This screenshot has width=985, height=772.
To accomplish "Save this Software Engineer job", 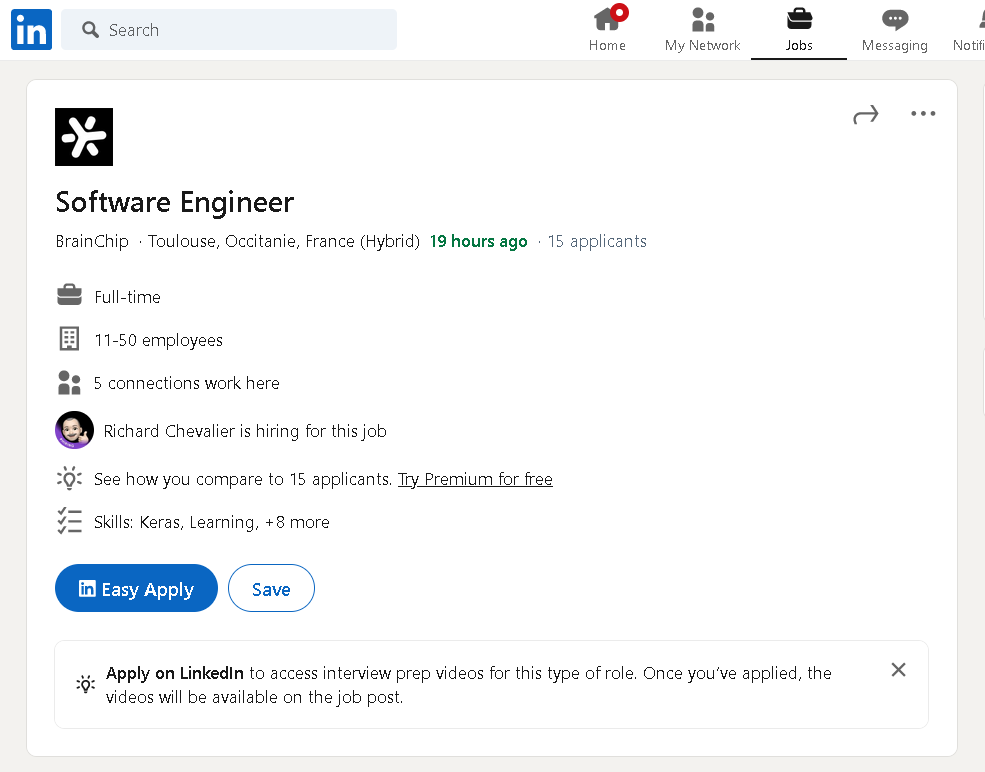I will 271,589.
